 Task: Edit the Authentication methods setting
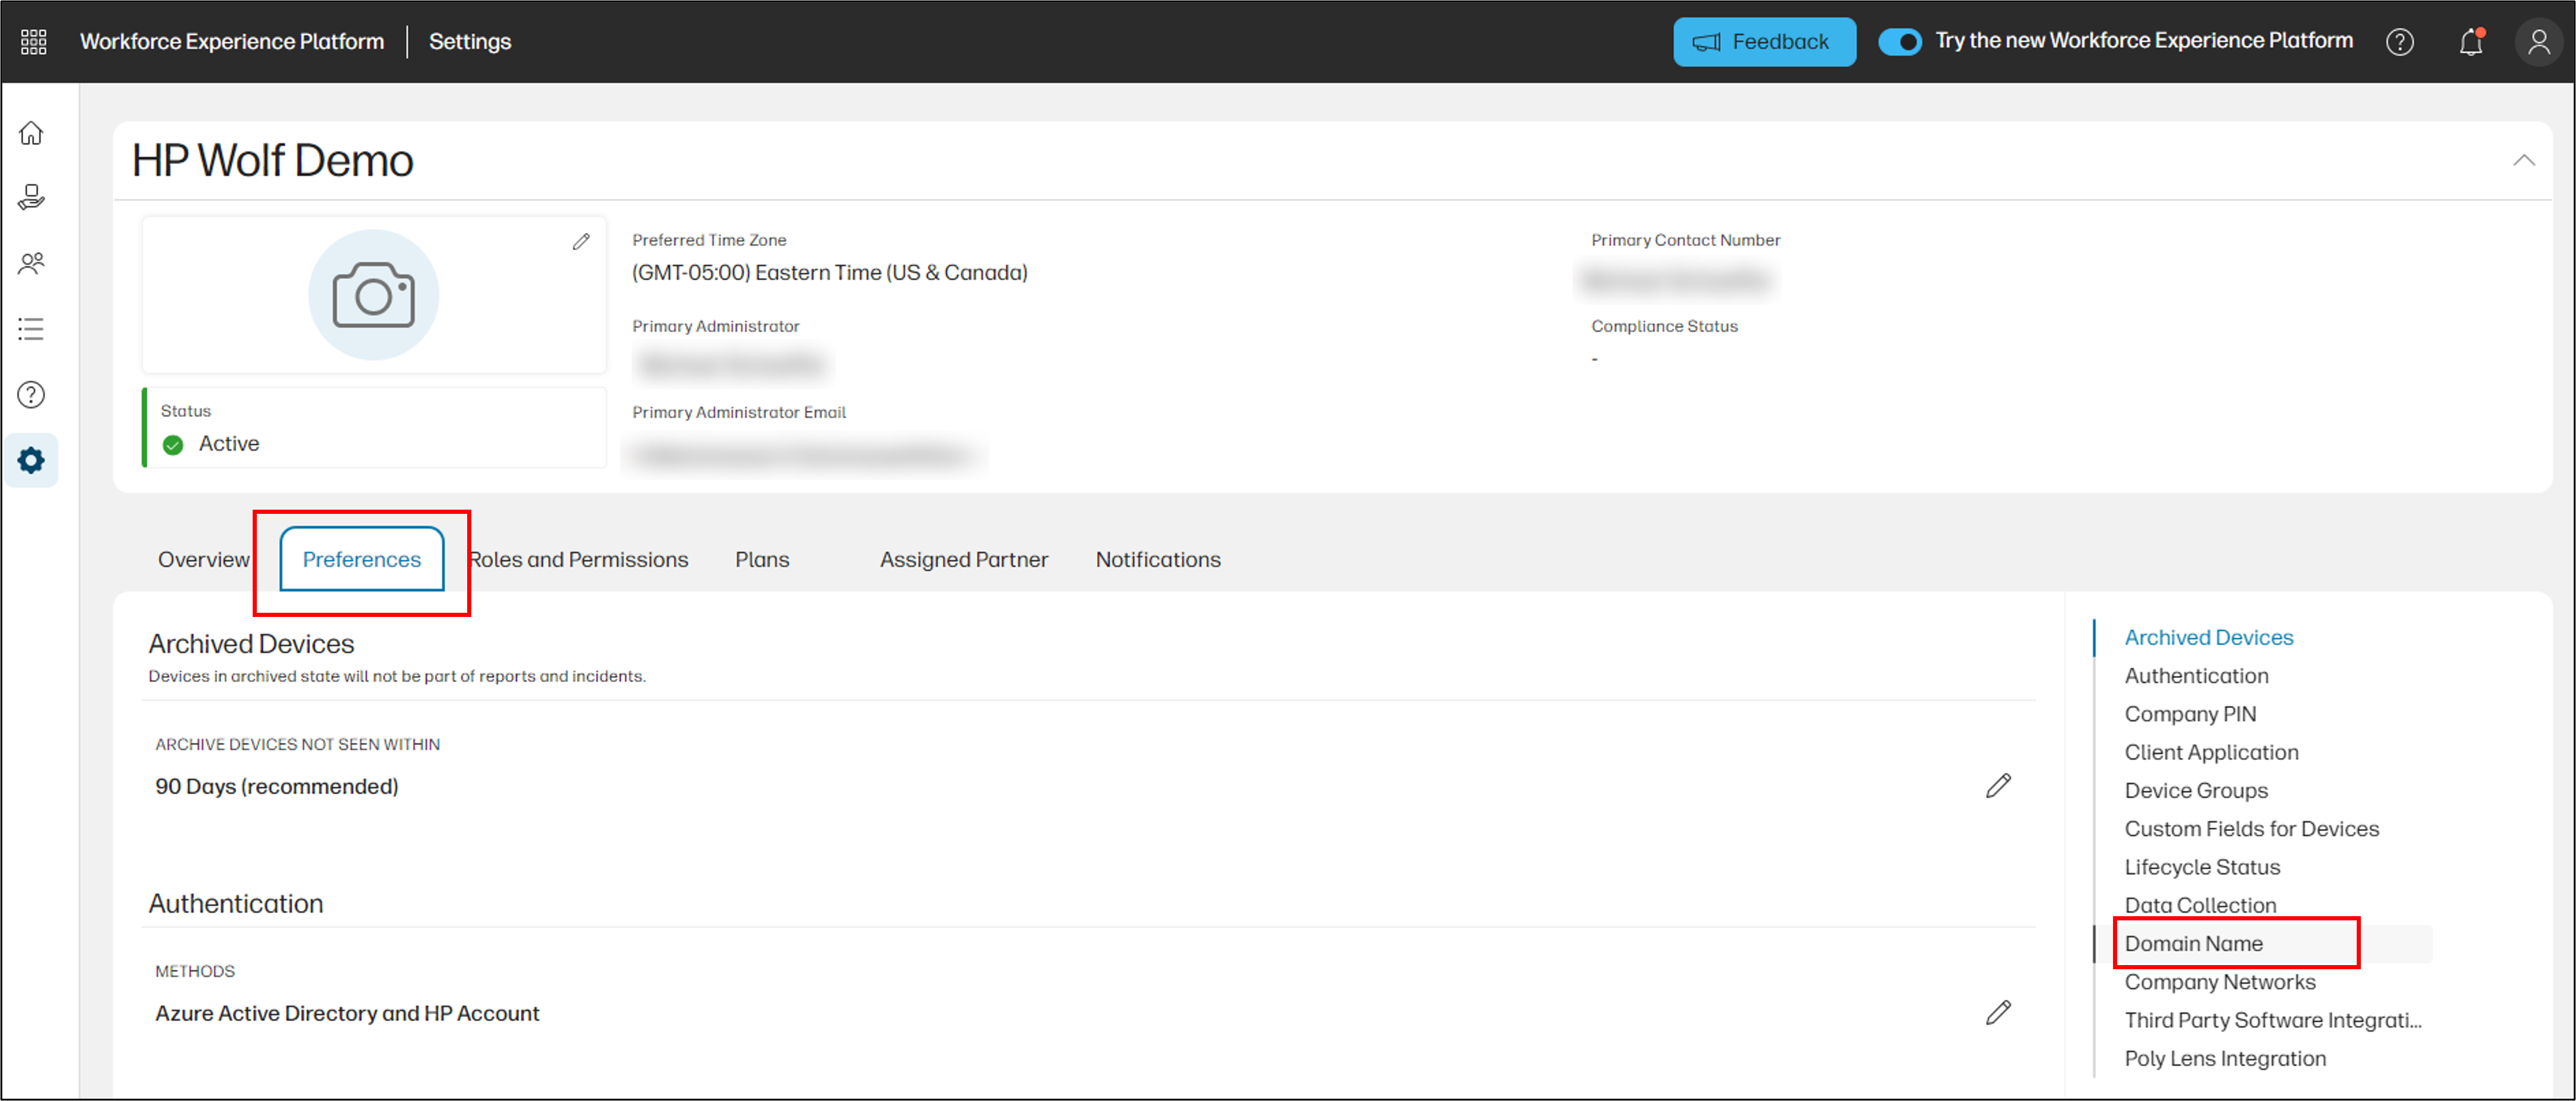click(1998, 1013)
